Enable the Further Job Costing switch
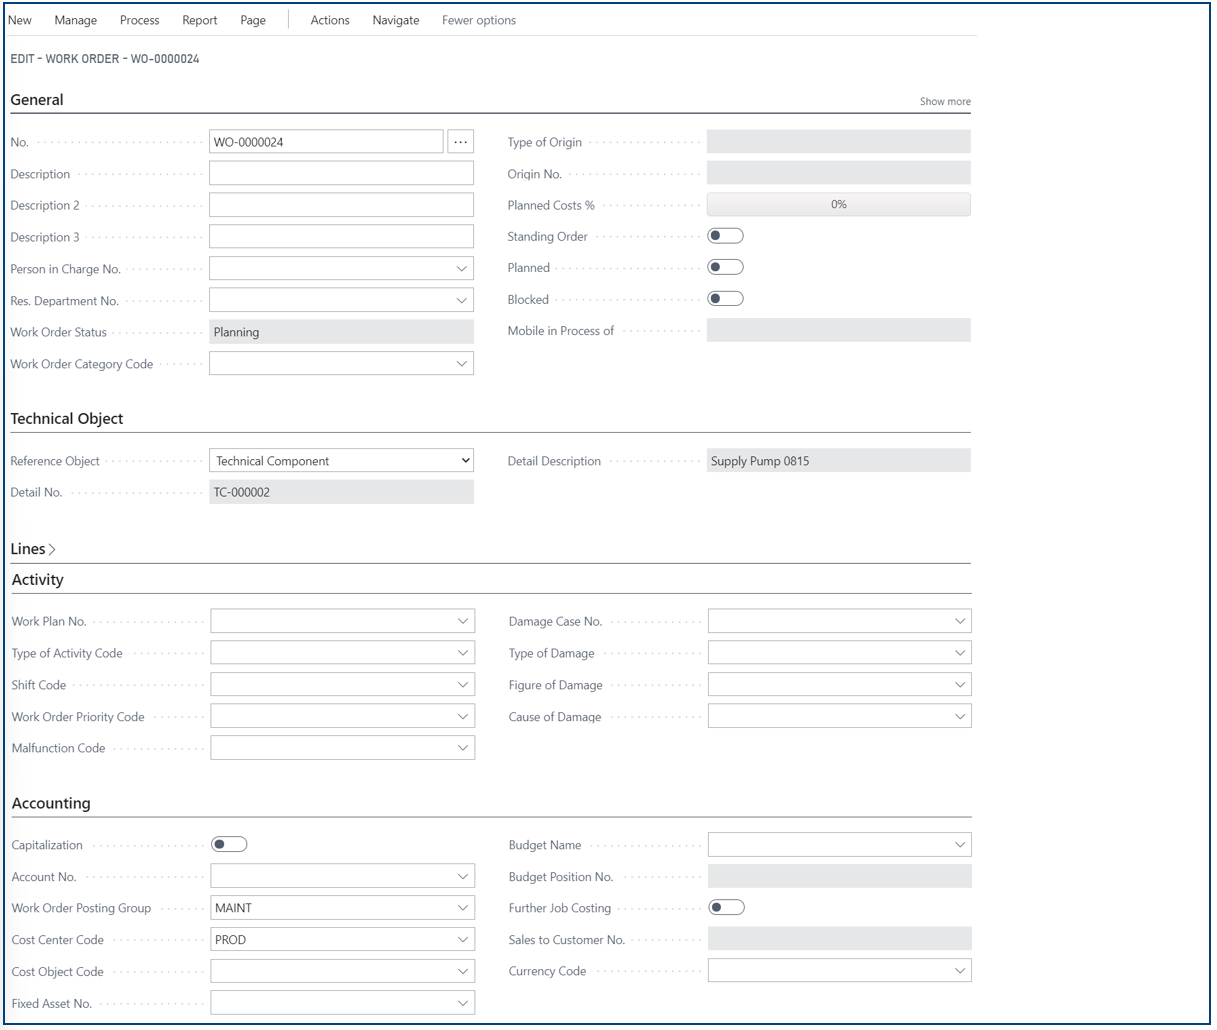Screen dimensions: 1217x1030 726,908
